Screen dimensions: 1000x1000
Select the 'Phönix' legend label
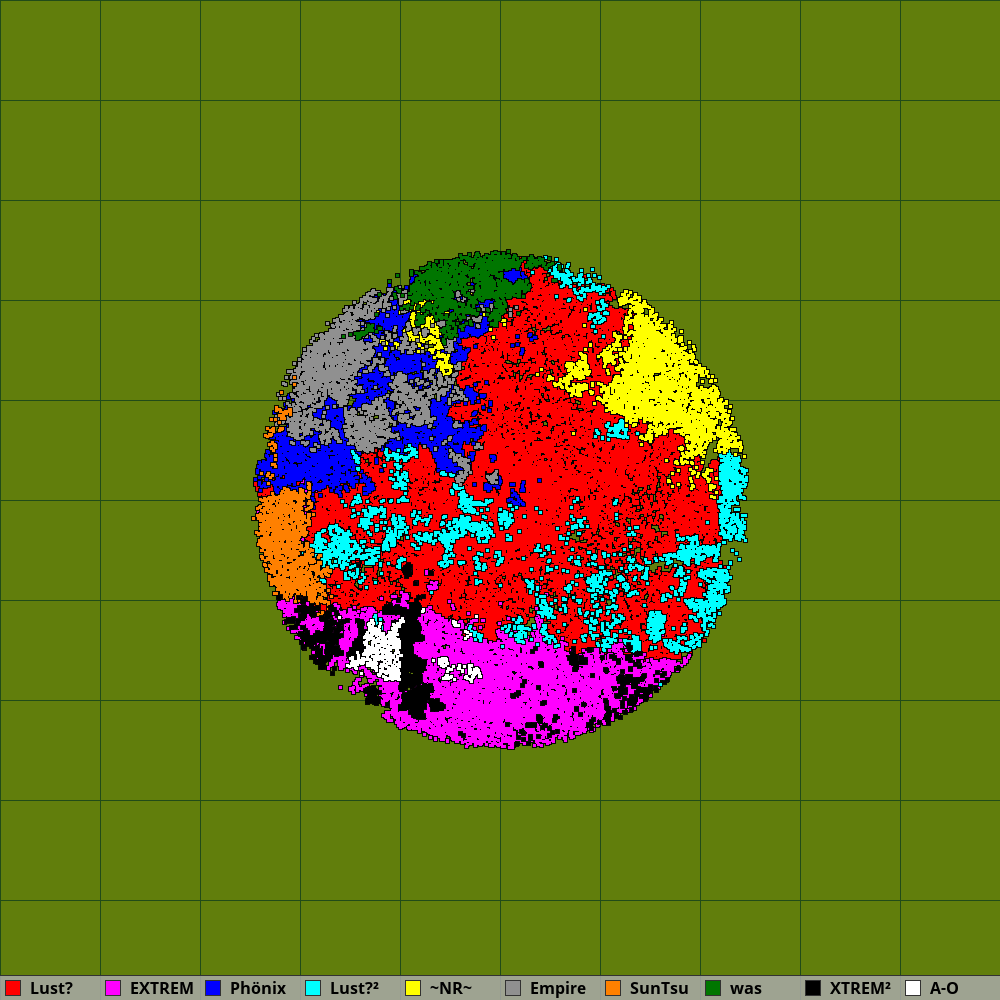click(x=258, y=988)
